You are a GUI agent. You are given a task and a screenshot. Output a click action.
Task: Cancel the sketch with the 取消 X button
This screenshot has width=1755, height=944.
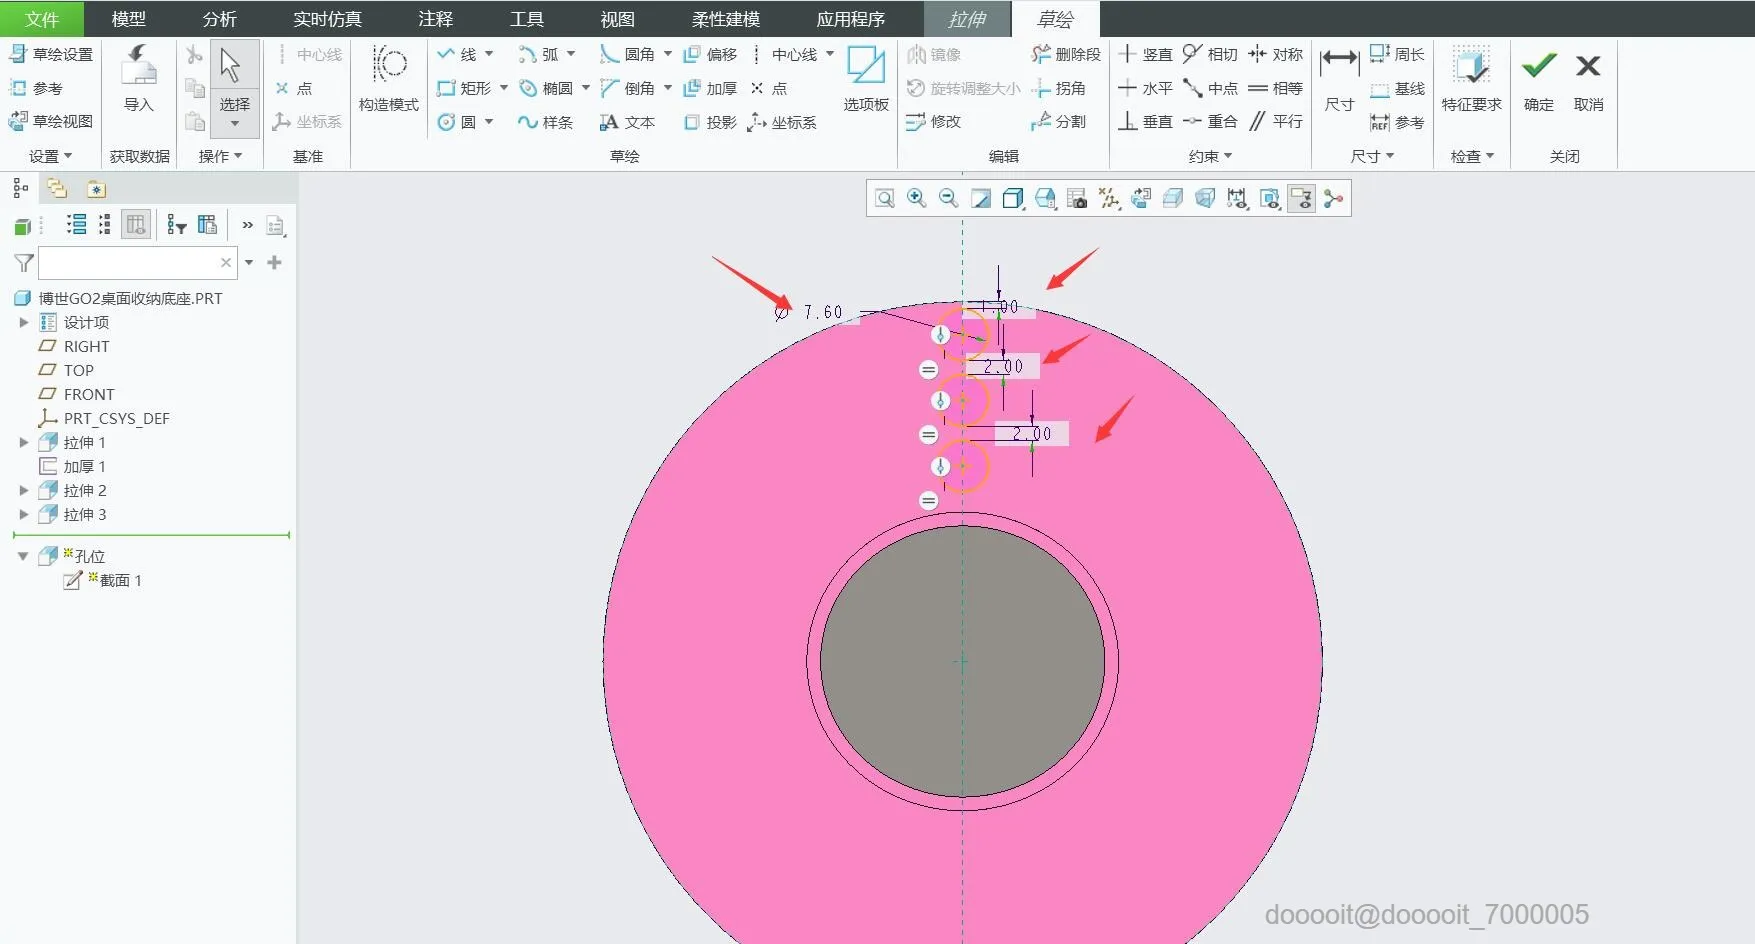click(1588, 80)
